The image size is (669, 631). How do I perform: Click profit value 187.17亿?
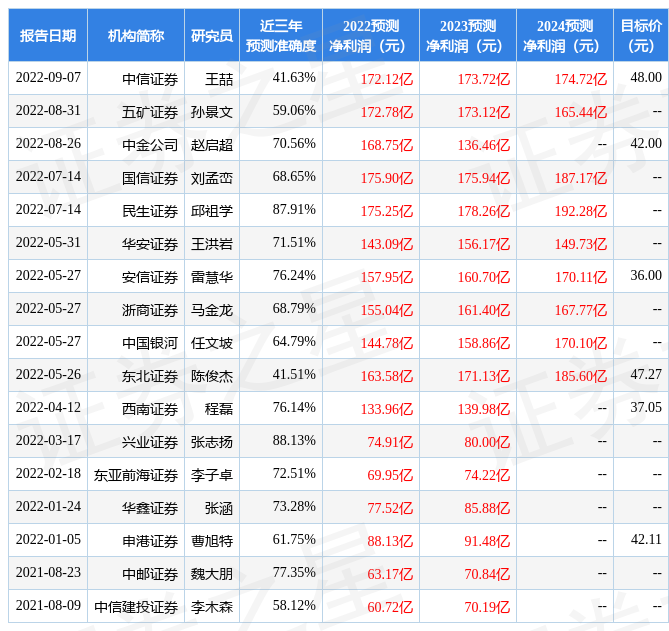[x=581, y=178]
